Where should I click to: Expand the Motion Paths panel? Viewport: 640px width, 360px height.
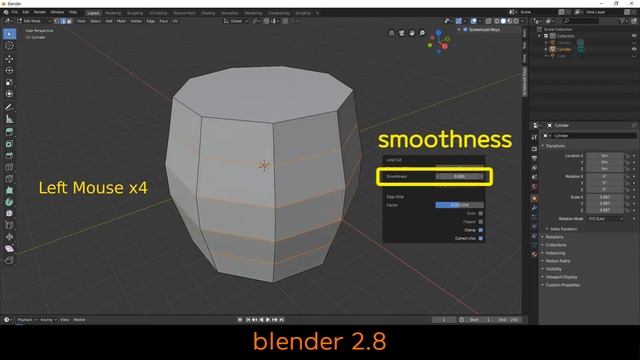click(x=558, y=261)
